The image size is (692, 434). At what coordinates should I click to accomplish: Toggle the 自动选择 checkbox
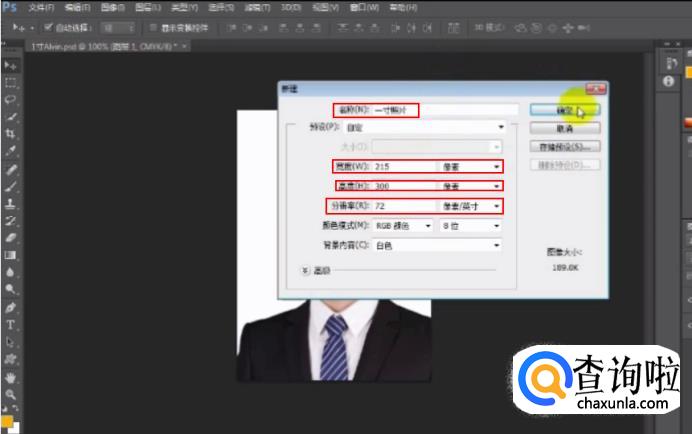48,27
